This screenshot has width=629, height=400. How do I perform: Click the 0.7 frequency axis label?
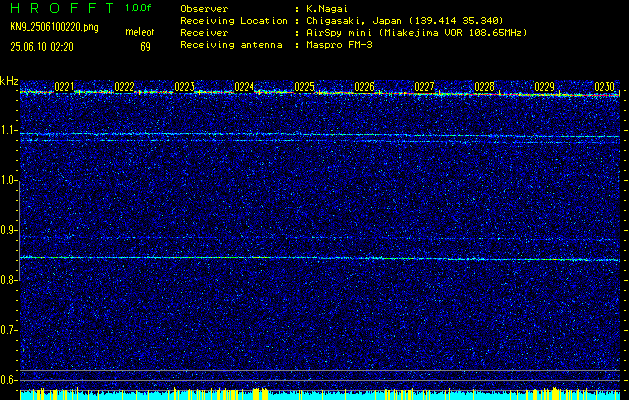click(x=8, y=330)
